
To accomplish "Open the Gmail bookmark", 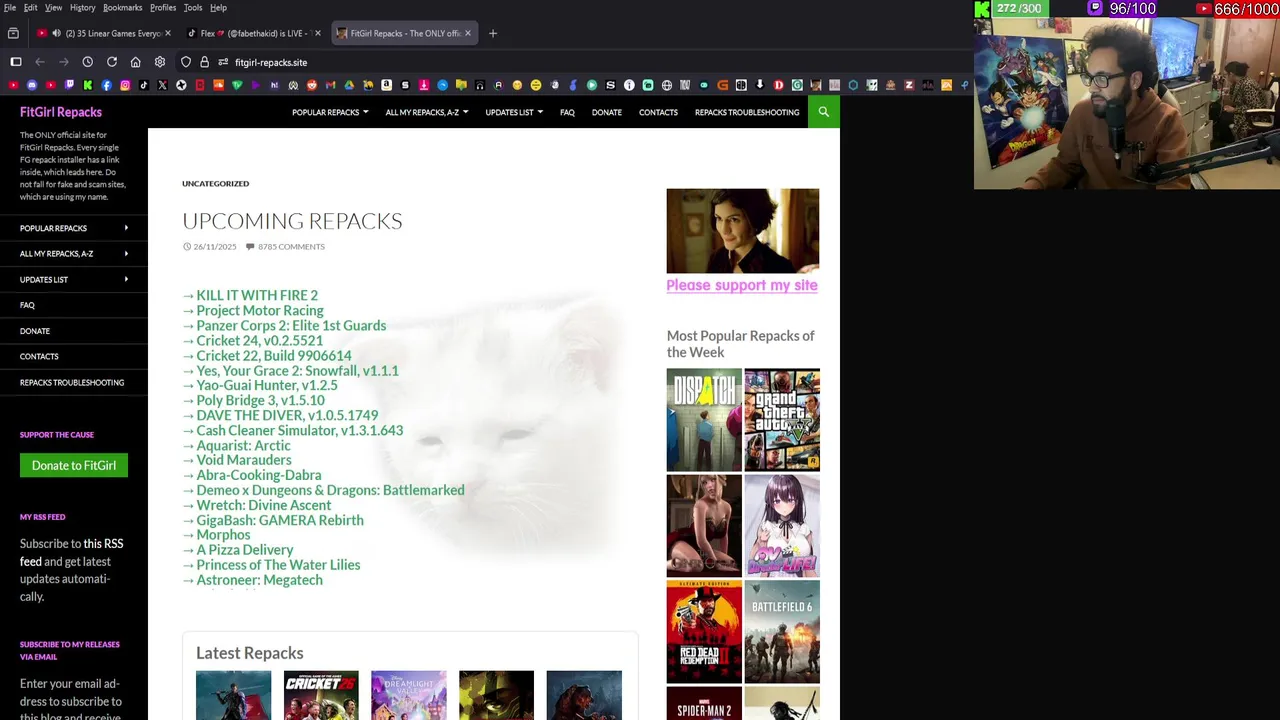I will (x=330, y=85).
